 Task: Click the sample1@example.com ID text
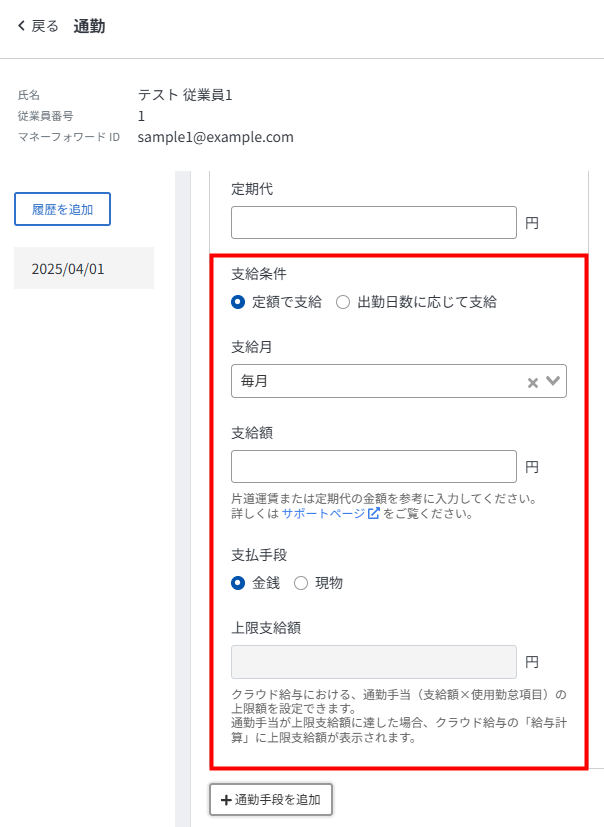pos(215,137)
